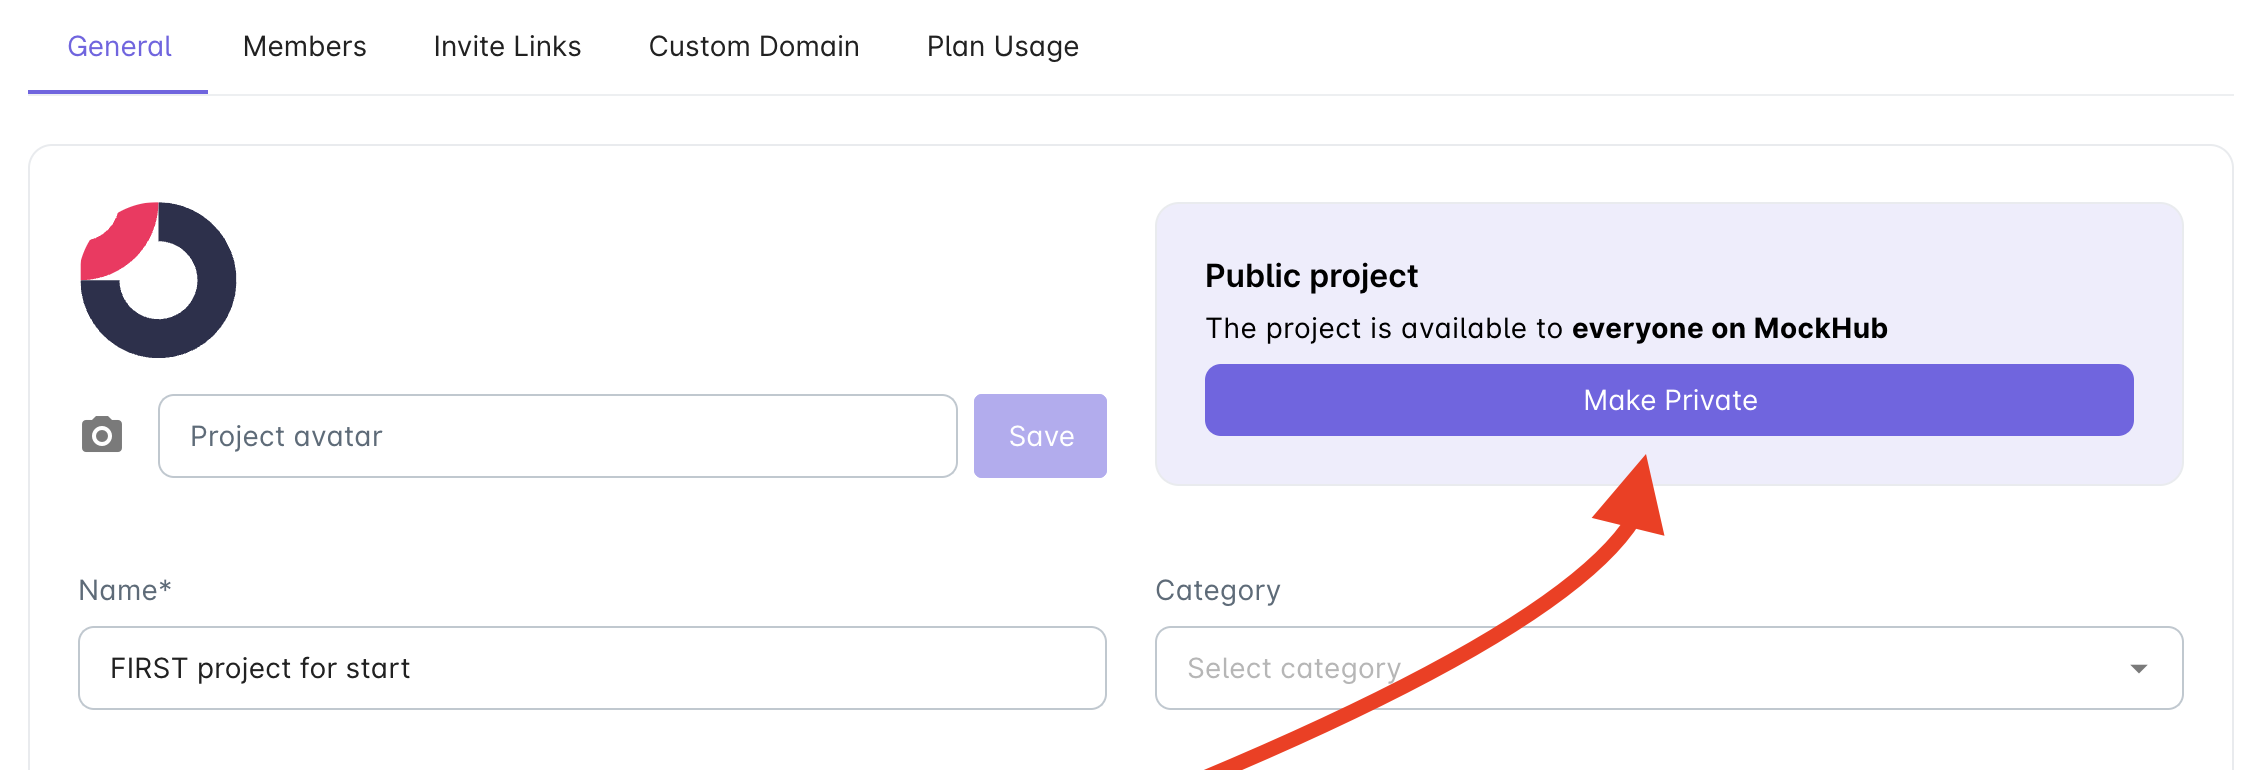Open the Invite Links tab

(x=507, y=46)
